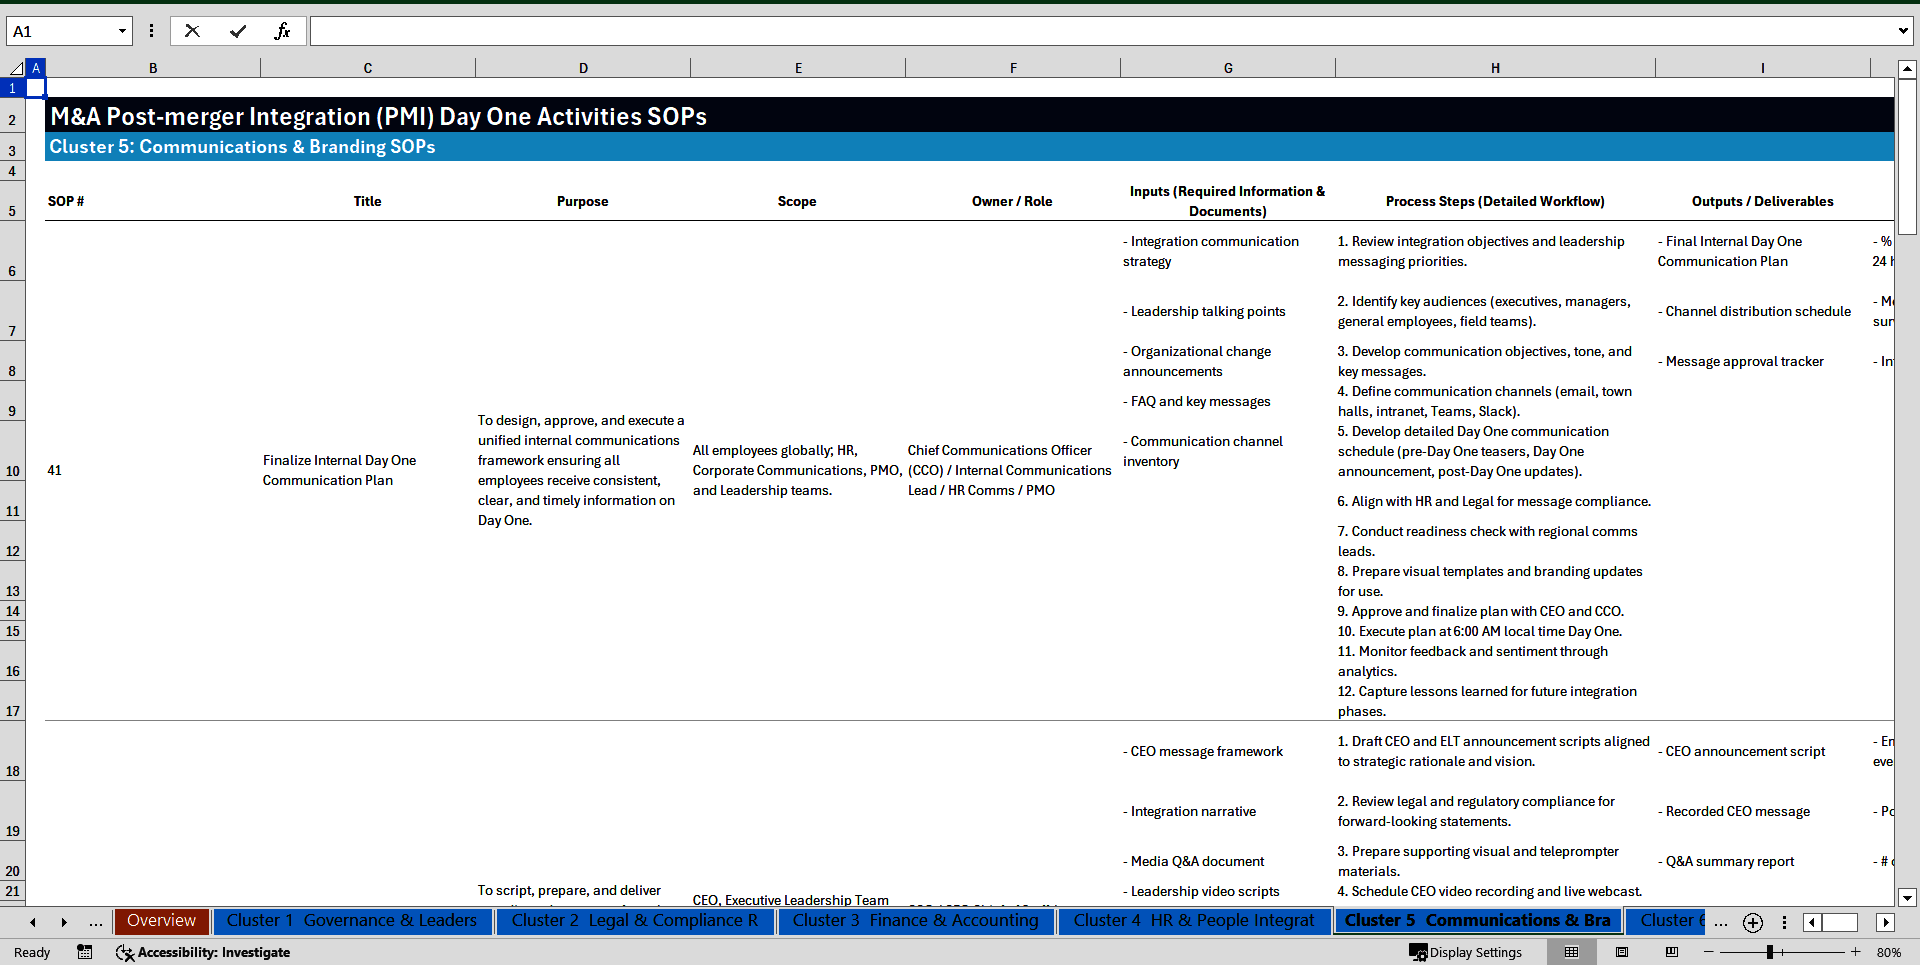Click the Enter checkmark beside the formula bar
This screenshot has height=966, width=1920.
pos(238,30)
